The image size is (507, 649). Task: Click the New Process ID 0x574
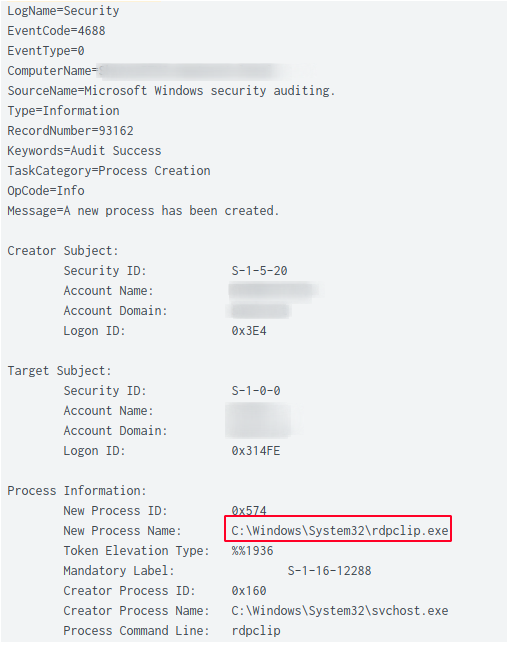coord(249,510)
